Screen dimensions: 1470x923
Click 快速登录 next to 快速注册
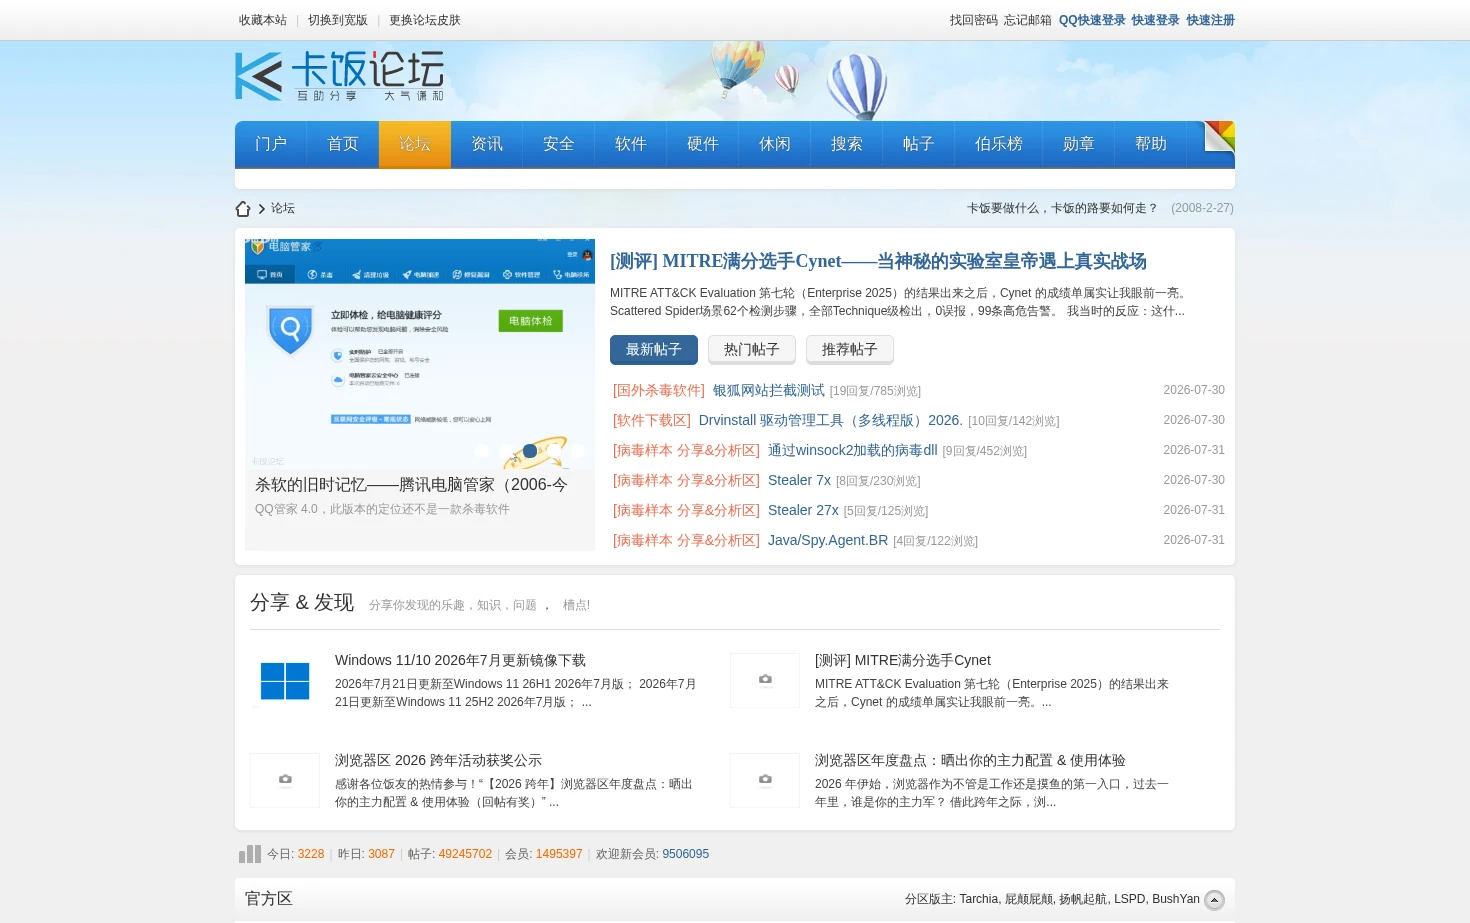pyautogui.click(x=1156, y=20)
